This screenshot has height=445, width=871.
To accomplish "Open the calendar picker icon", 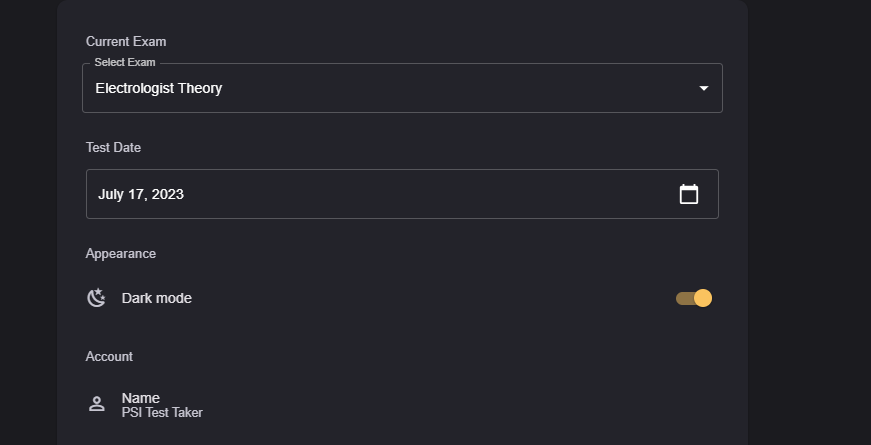I will 688,194.
